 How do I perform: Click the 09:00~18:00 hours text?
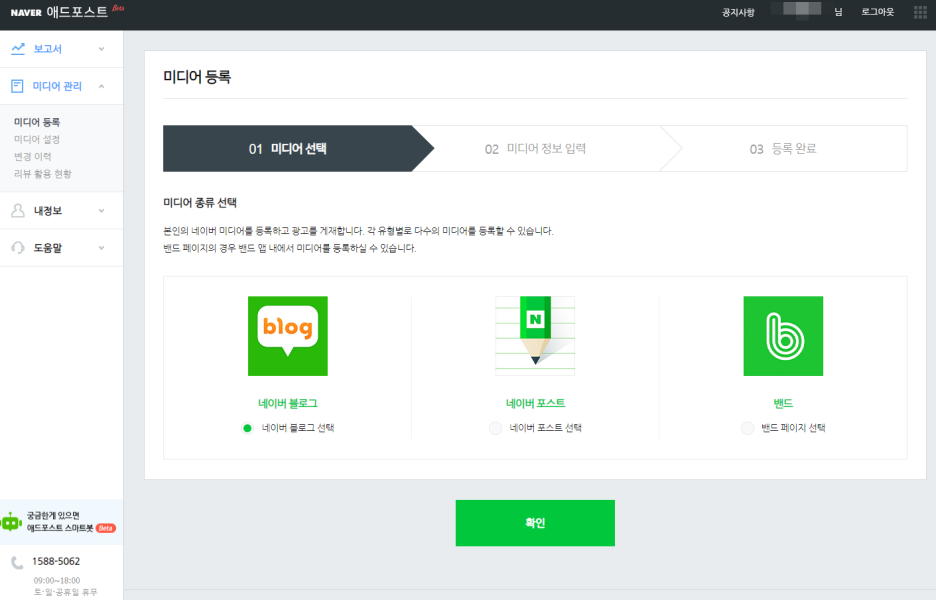[57, 580]
